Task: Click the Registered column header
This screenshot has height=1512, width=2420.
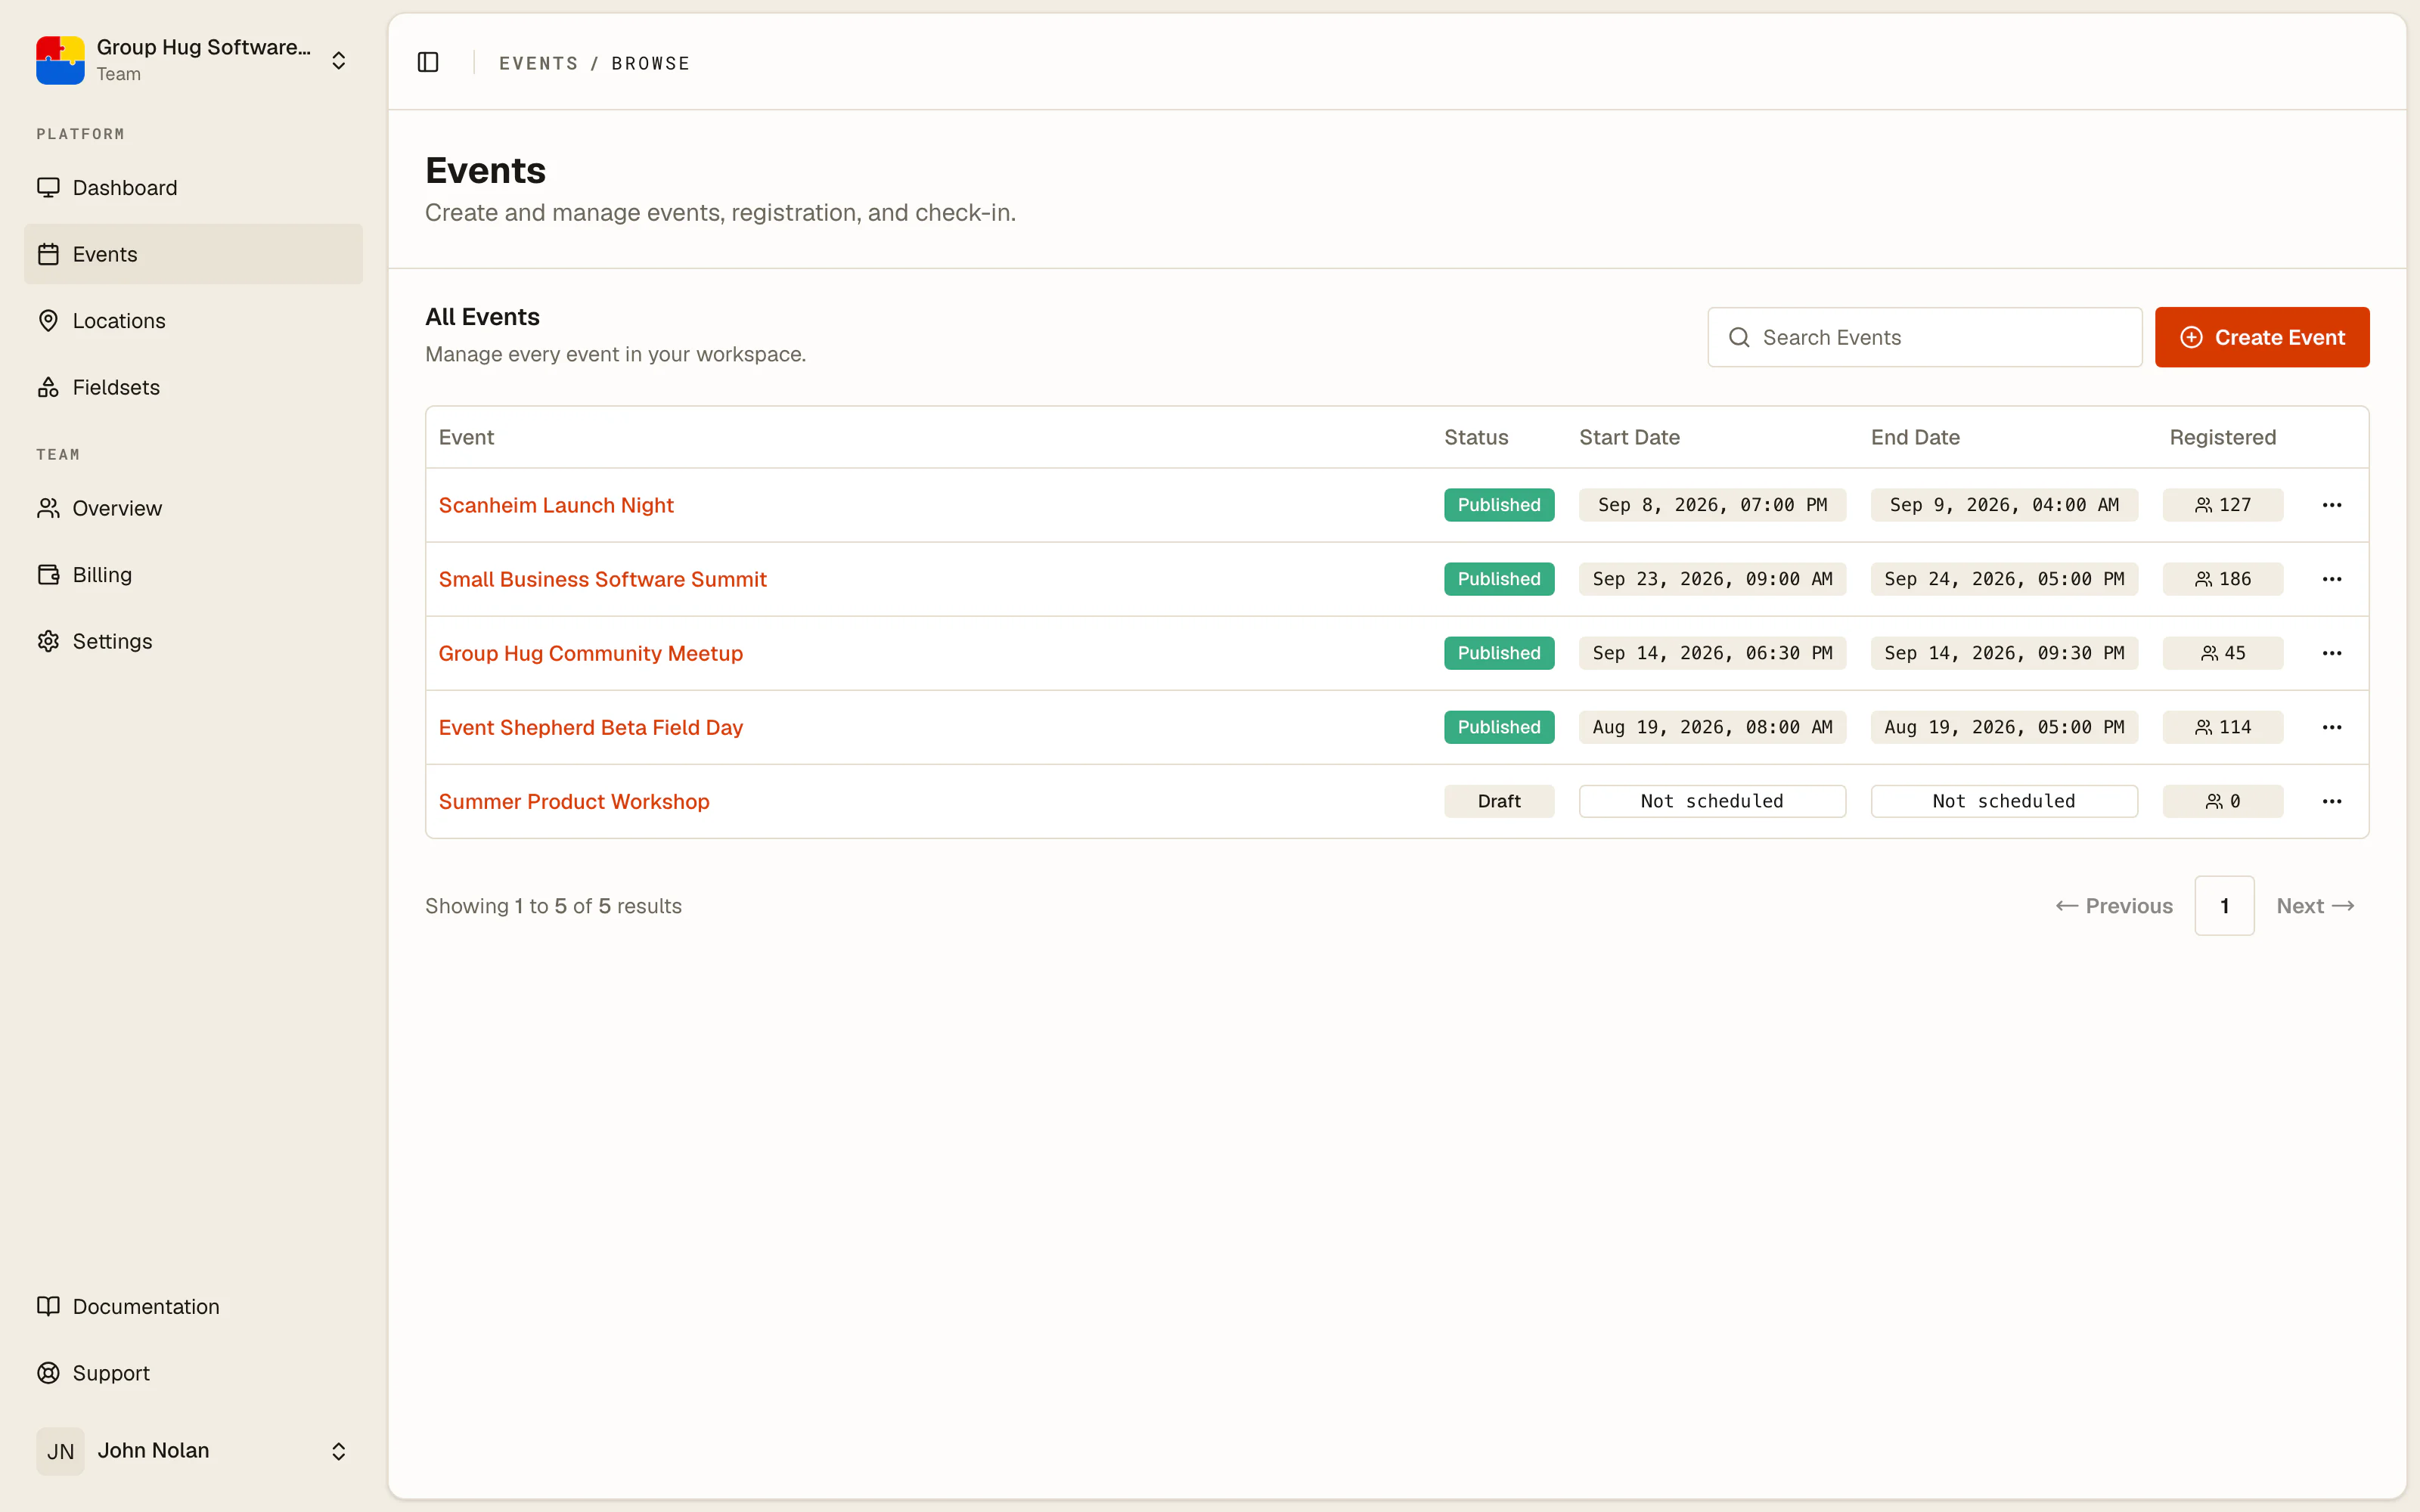Action: (x=2222, y=437)
